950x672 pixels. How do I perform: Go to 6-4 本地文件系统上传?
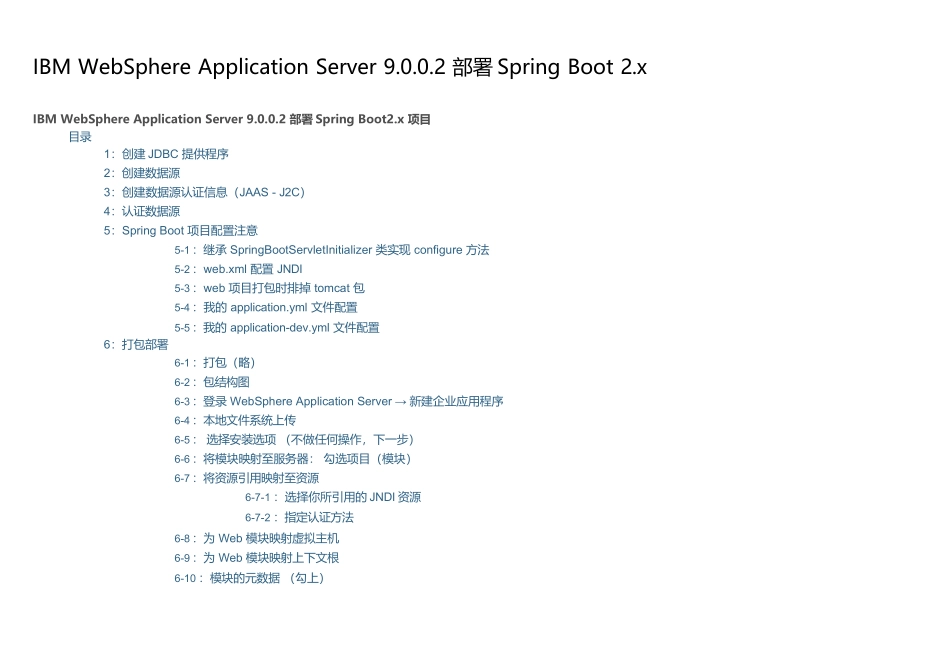pyautogui.click(x=235, y=421)
